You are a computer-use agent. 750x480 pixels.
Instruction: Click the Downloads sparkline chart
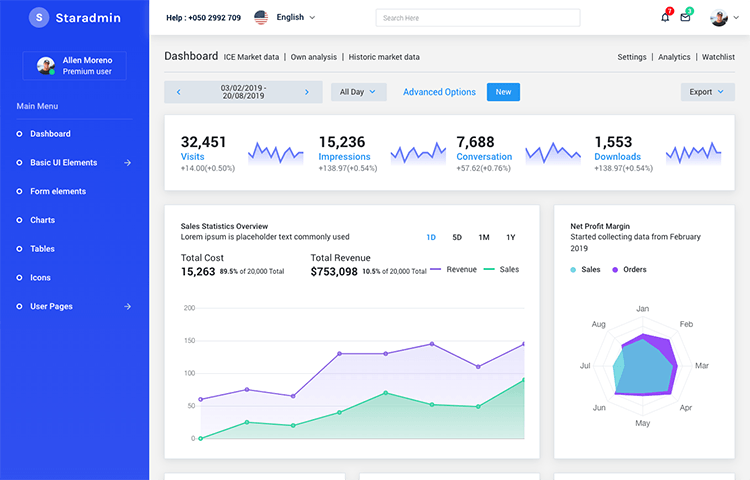[693, 153]
